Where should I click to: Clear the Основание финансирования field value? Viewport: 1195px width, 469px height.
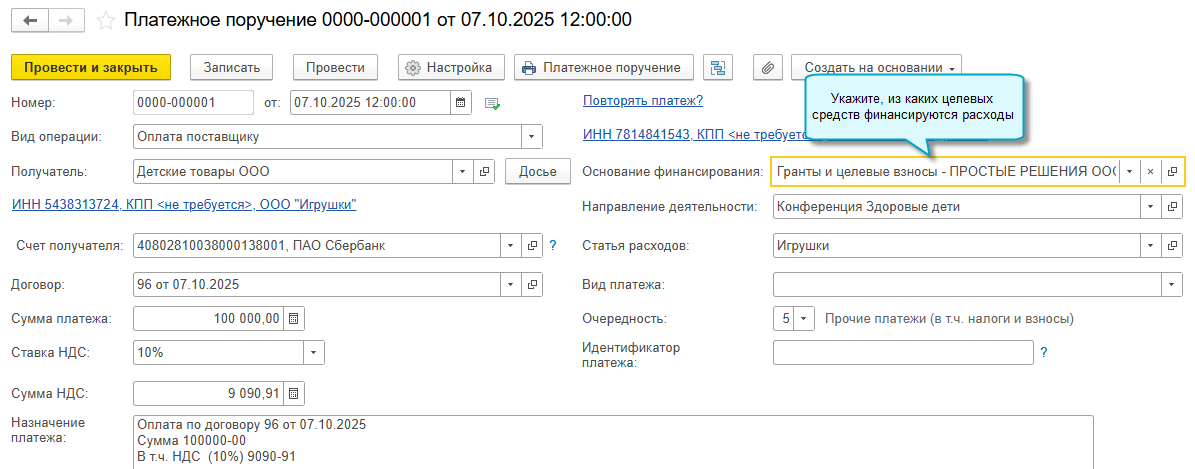pyautogui.click(x=1150, y=172)
